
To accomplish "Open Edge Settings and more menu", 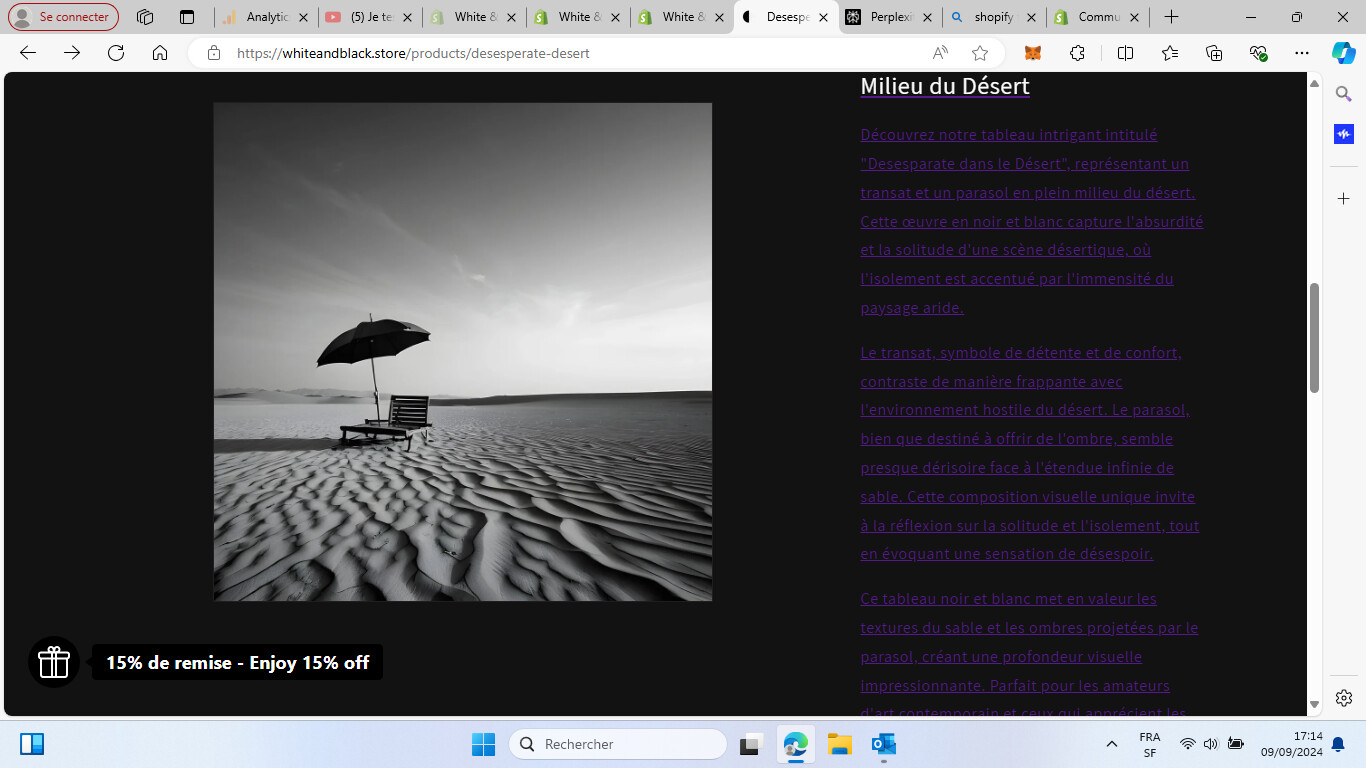I will click(1301, 53).
